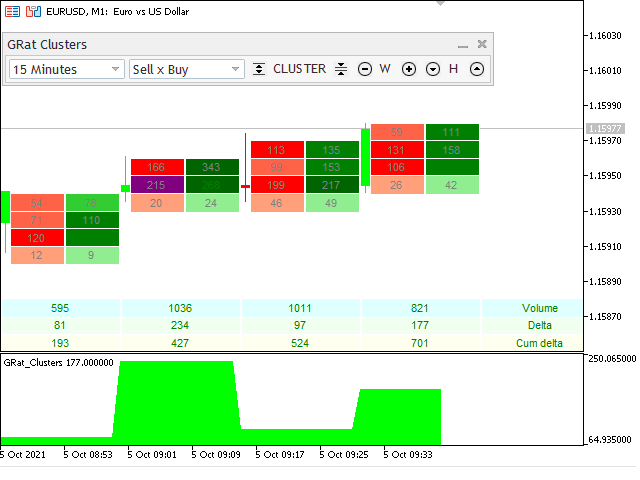Select the red sell cell 166

(157, 167)
